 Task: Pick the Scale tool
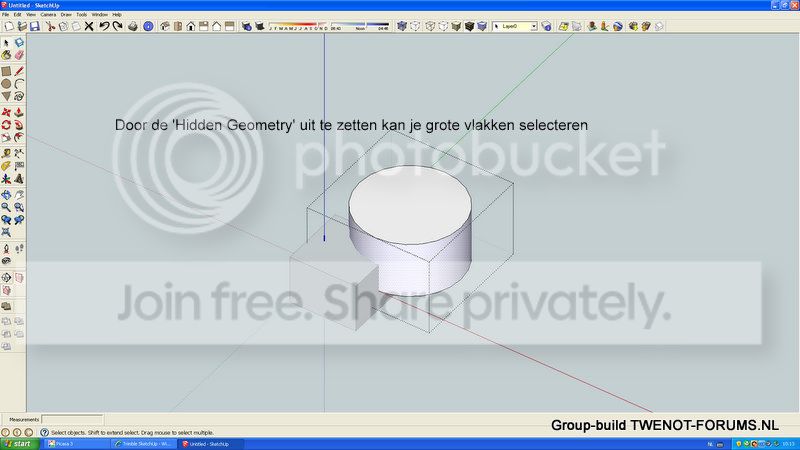click(6, 137)
